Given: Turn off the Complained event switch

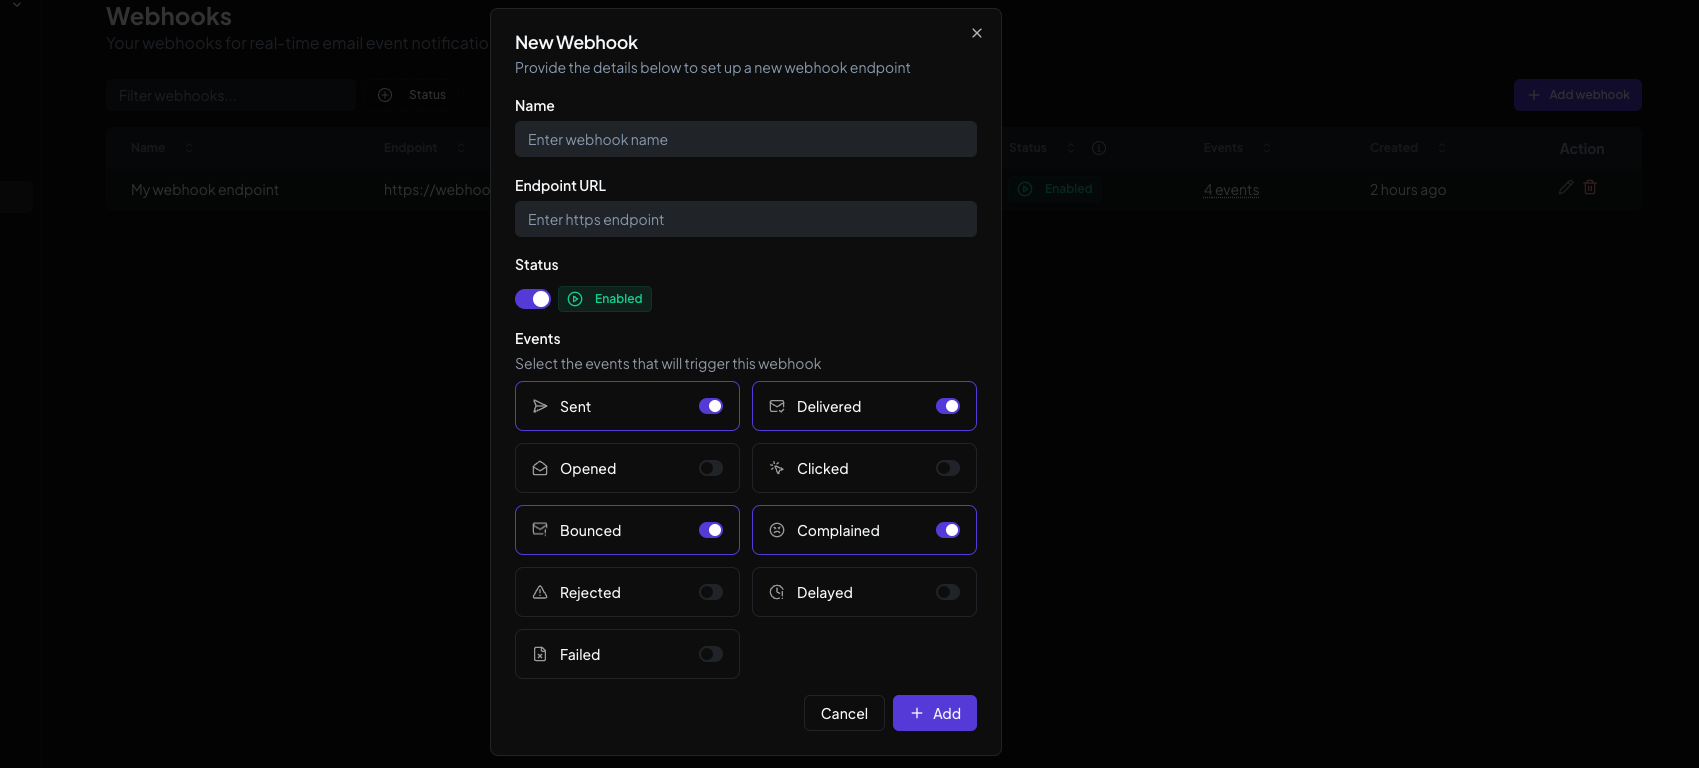Looking at the screenshot, I should coord(947,530).
